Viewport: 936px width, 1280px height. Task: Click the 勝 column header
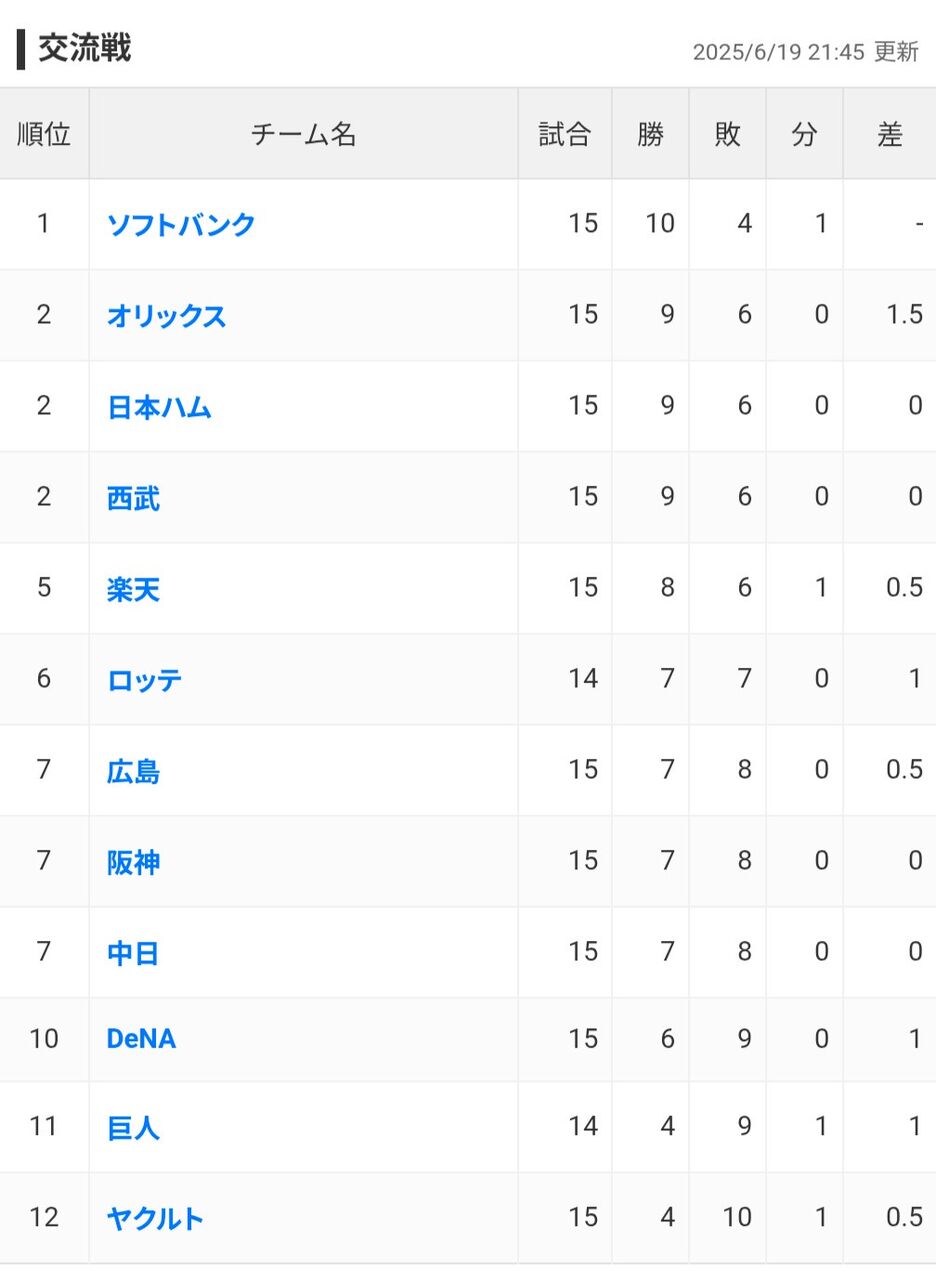650,134
